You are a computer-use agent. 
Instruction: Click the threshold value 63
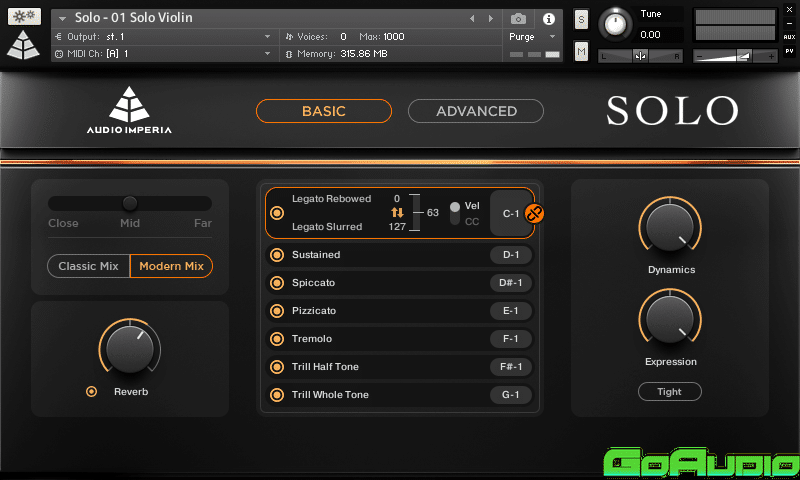click(x=433, y=212)
